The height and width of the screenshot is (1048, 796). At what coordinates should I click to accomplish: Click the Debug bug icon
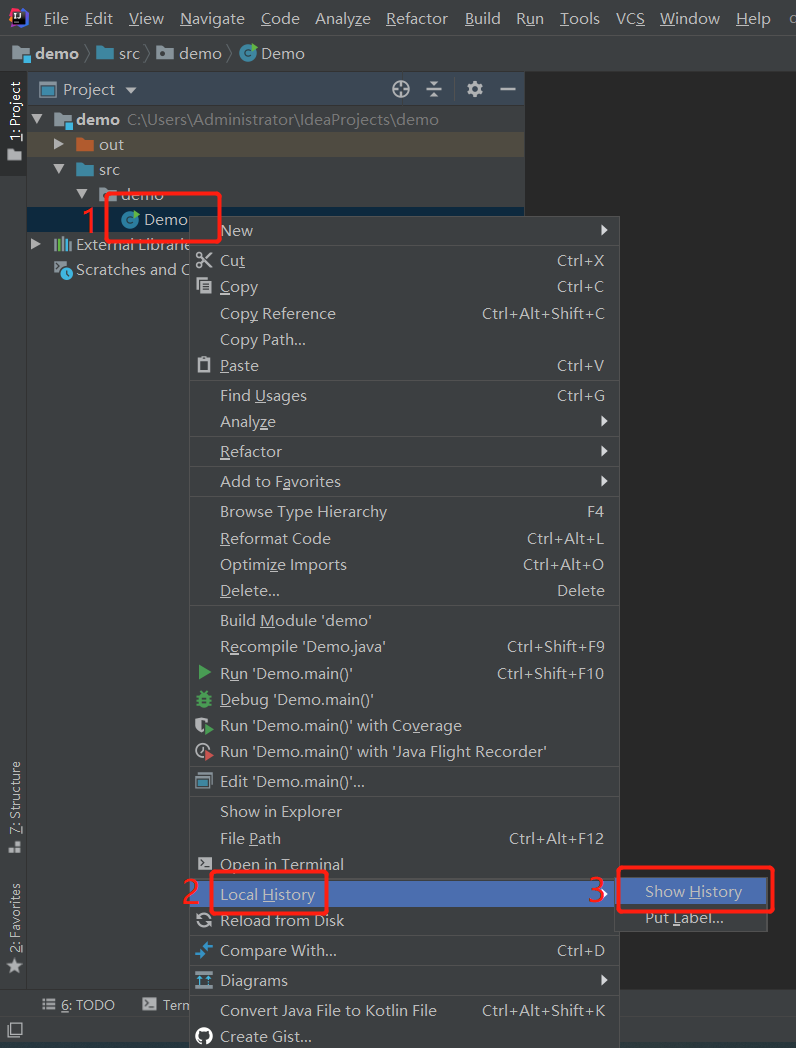click(x=204, y=699)
